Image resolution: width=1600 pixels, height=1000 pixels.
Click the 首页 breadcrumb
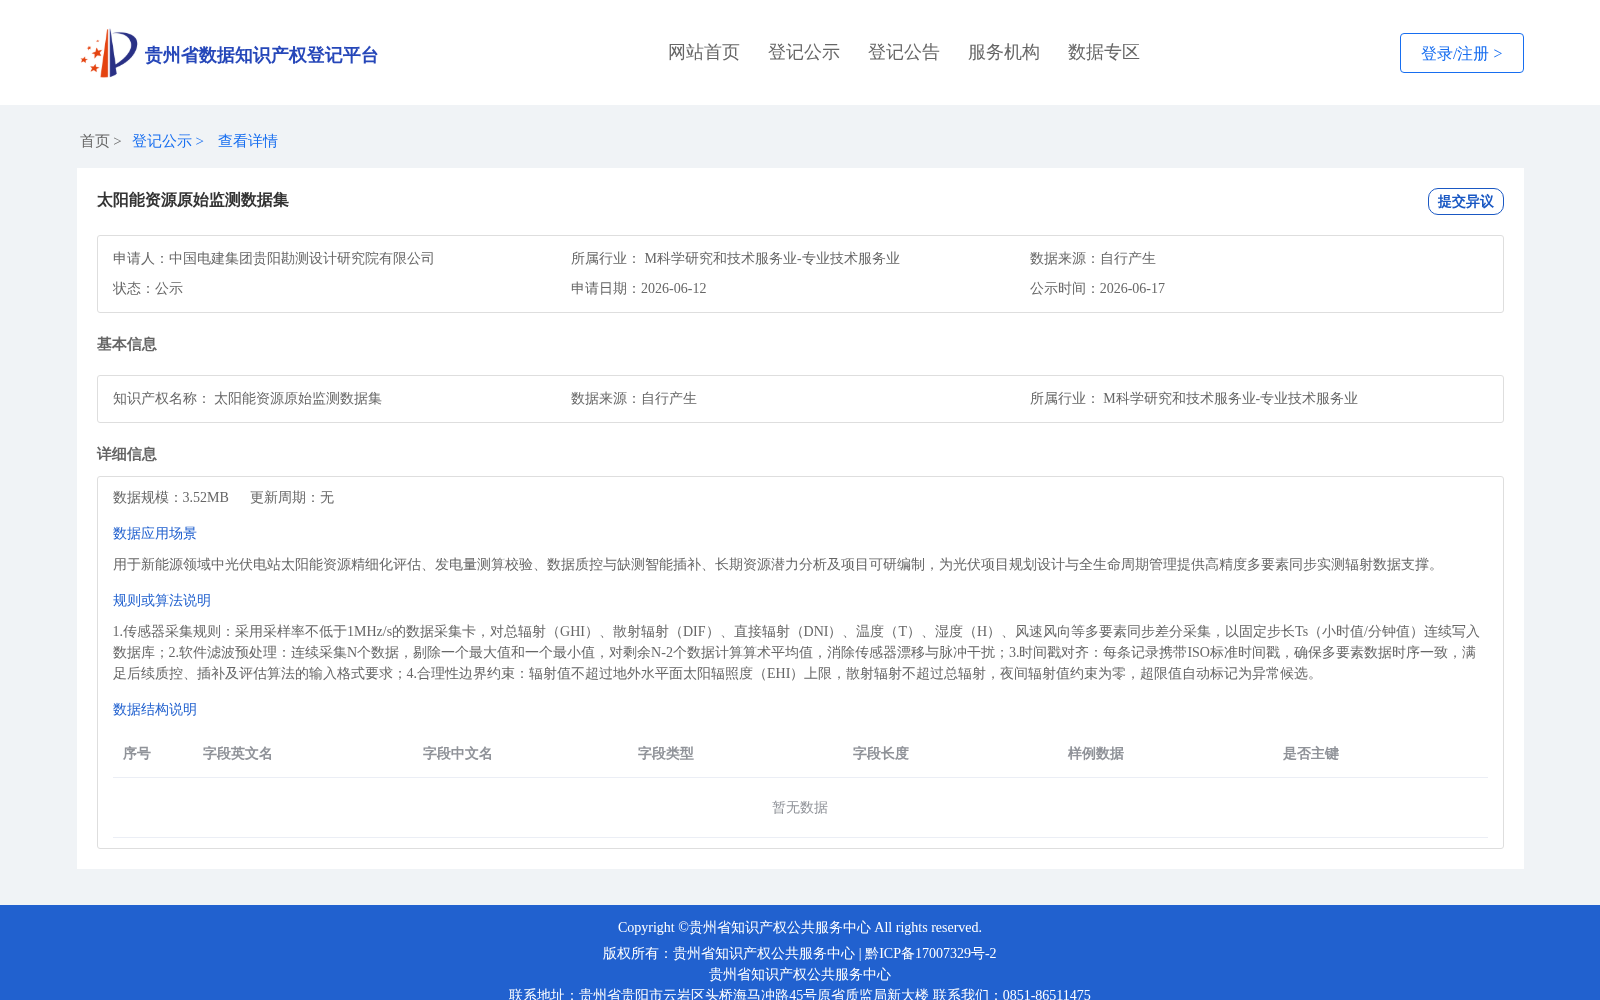click(95, 141)
